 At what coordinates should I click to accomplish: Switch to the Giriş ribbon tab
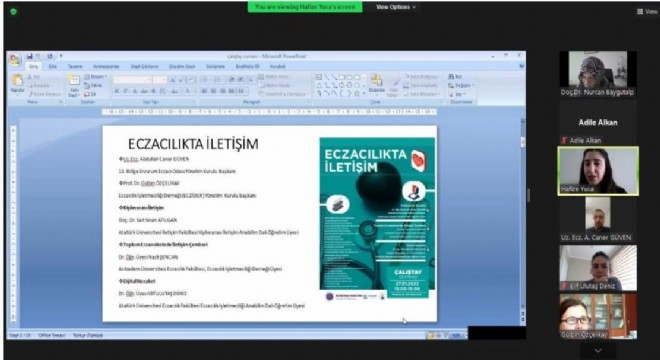tap(33, 67)
